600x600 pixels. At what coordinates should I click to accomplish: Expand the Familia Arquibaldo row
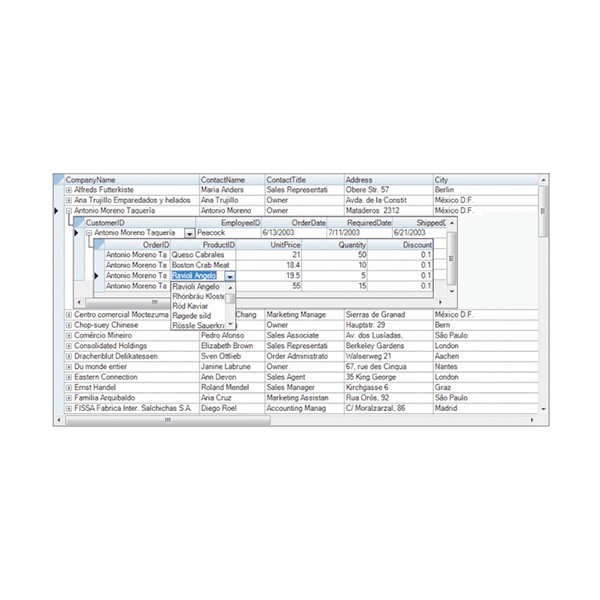(x=69, y=397)
